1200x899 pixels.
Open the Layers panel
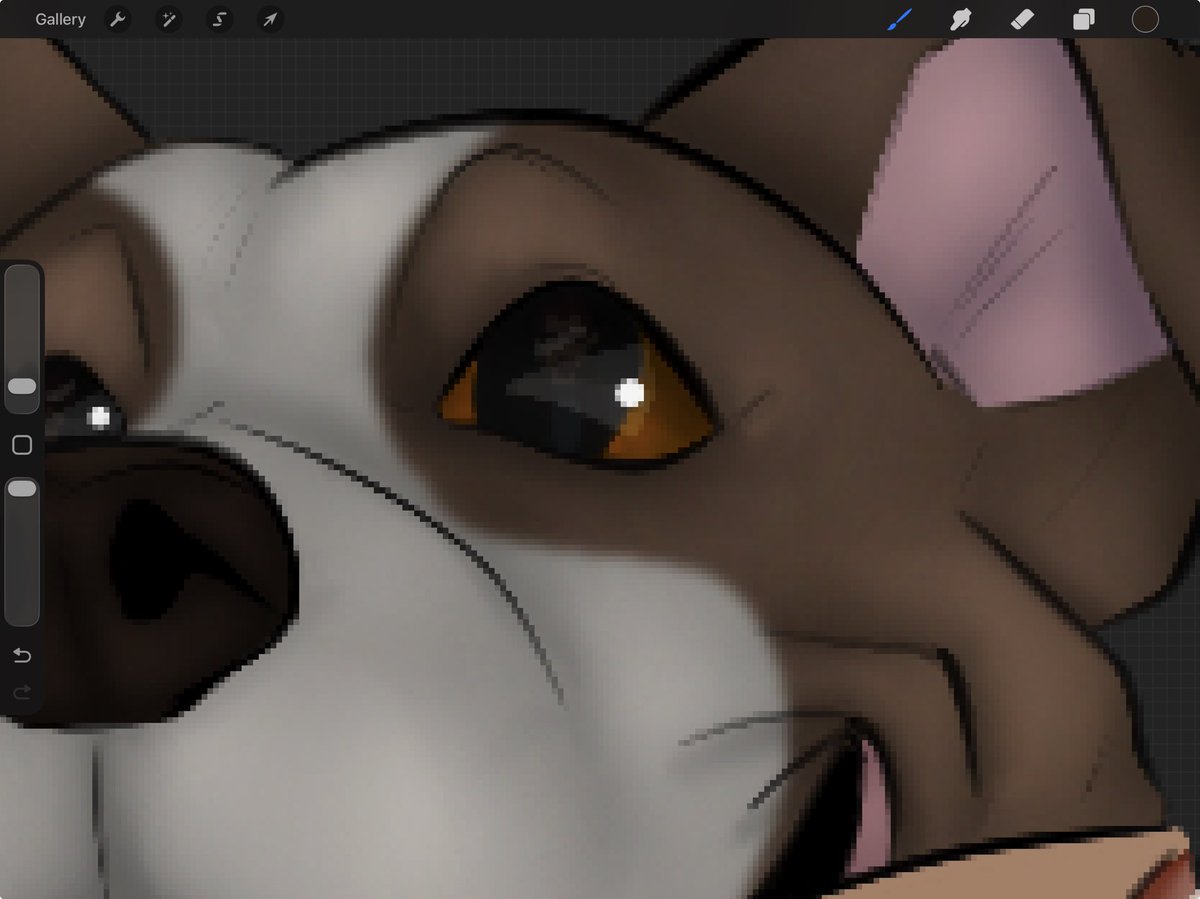click(1083, 19)
